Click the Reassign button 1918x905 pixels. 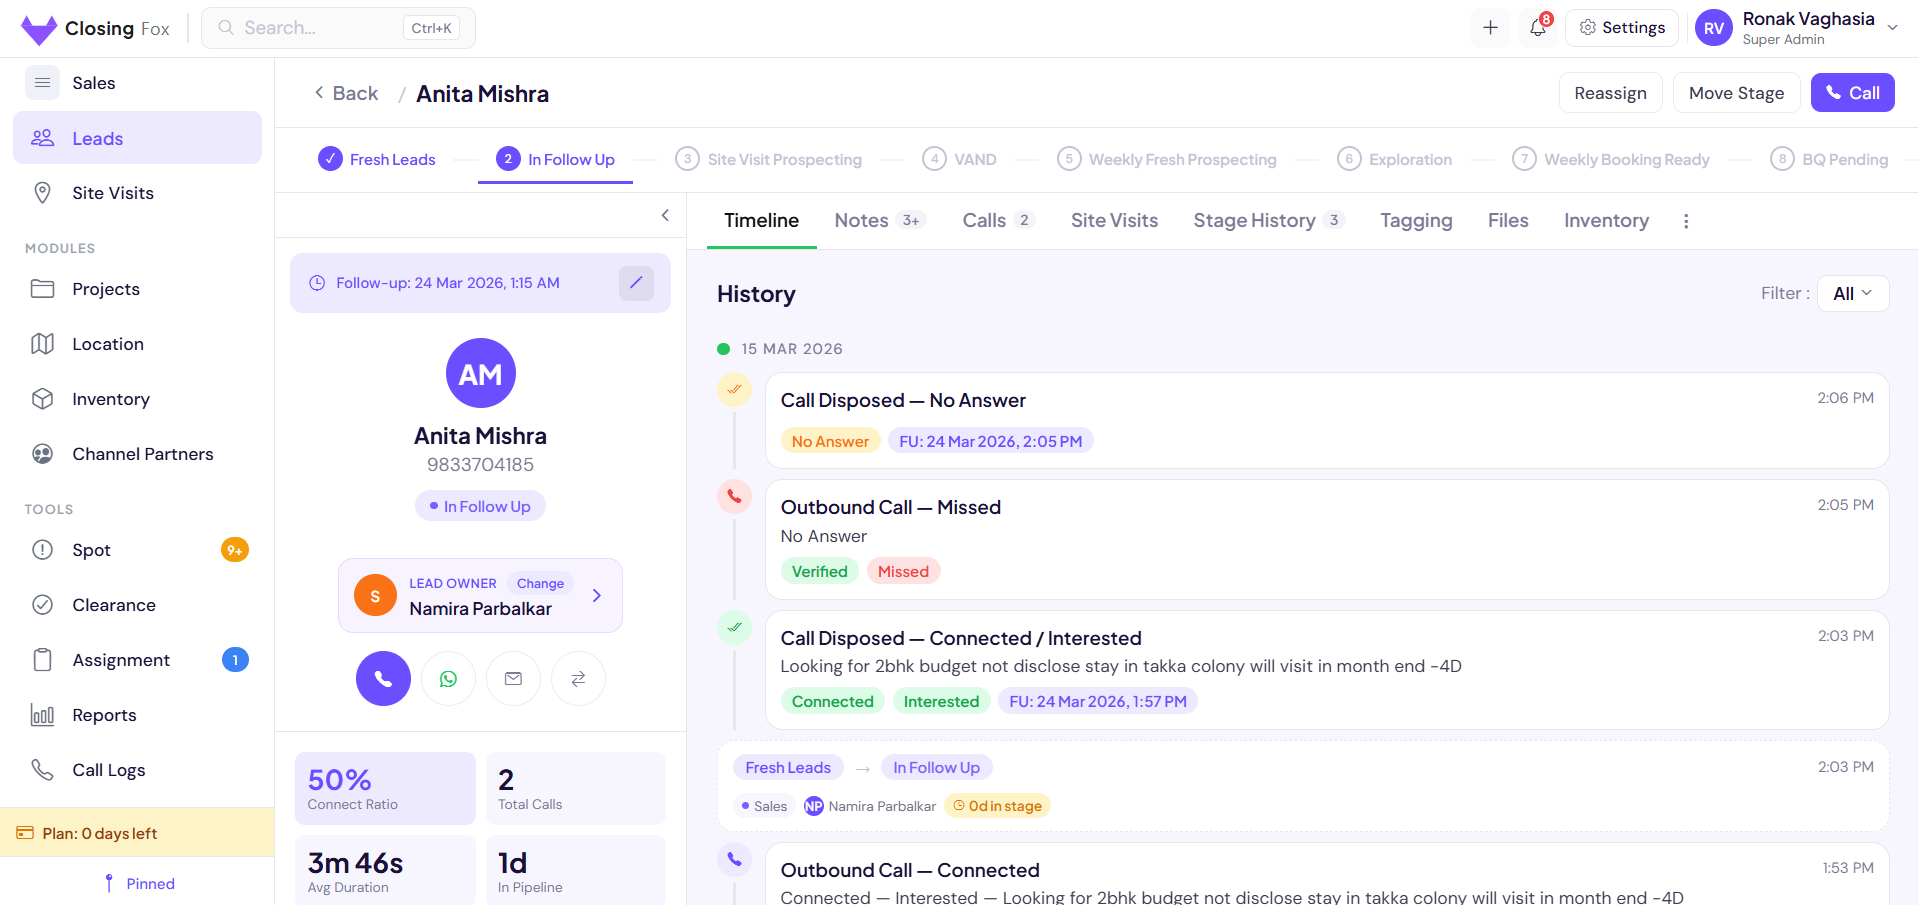coord(1610,92)
